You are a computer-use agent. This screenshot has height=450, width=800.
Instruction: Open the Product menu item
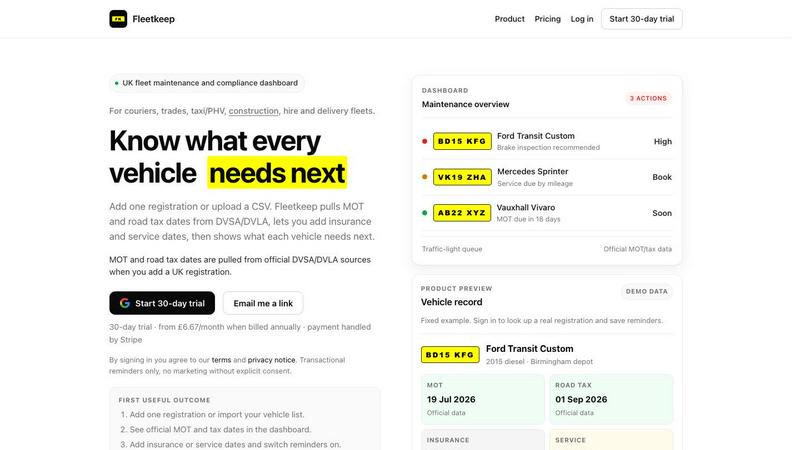(x=509, y=19)
